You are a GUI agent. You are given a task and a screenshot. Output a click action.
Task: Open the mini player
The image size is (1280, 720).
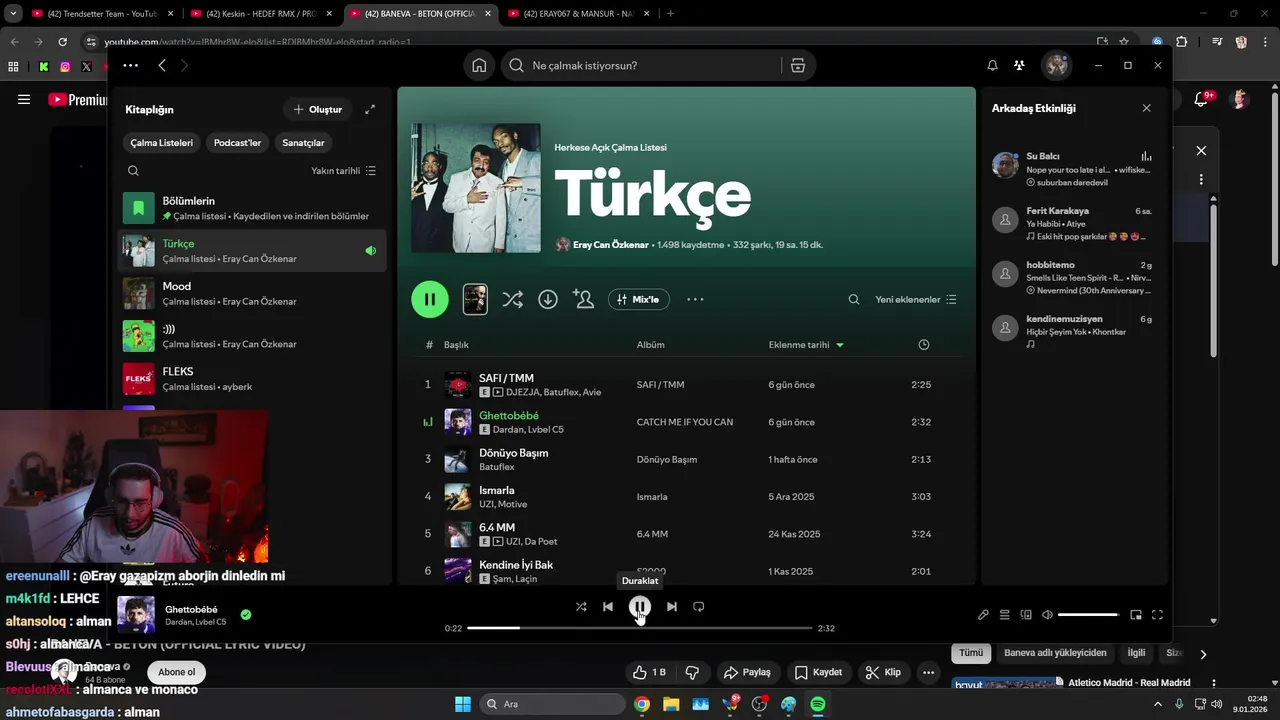pyautogui.click(x=1136, y=615)
